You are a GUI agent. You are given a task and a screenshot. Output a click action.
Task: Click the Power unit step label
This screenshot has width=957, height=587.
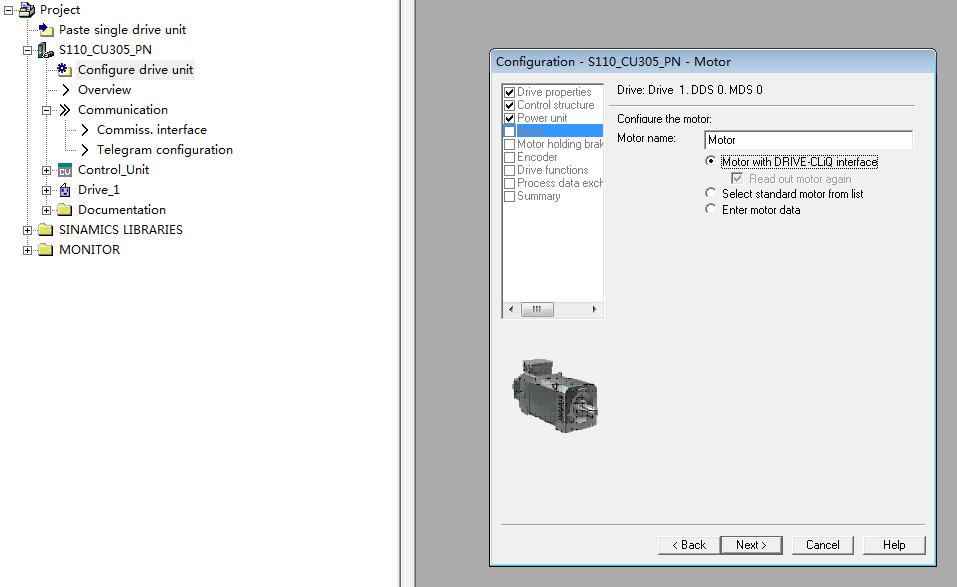pyautogui.click(x=542, y=118)
